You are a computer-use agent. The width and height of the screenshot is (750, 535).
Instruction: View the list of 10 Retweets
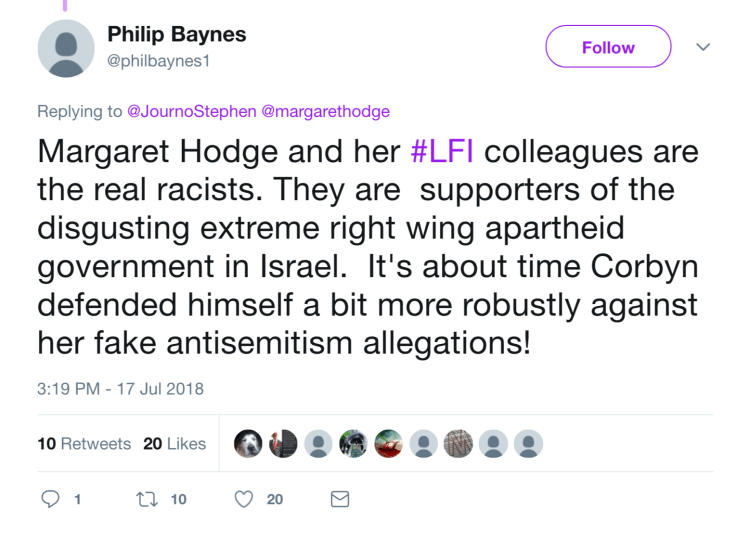tap(84, 444)
